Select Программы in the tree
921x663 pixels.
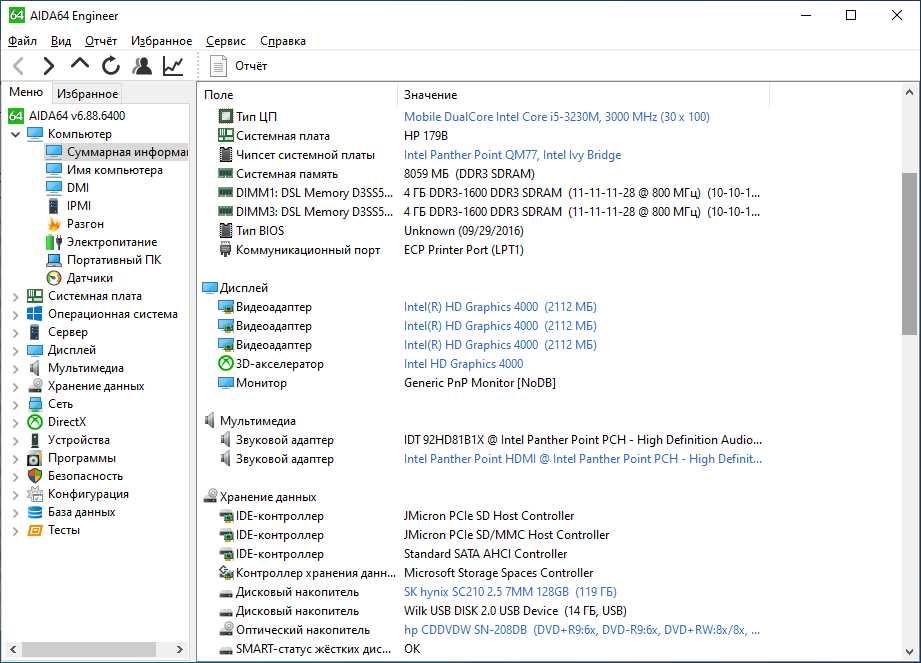[82, 458]
